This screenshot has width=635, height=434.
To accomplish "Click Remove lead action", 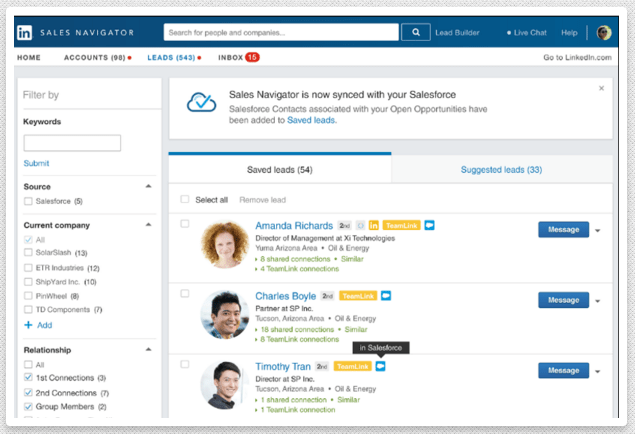I will (262, 200).
